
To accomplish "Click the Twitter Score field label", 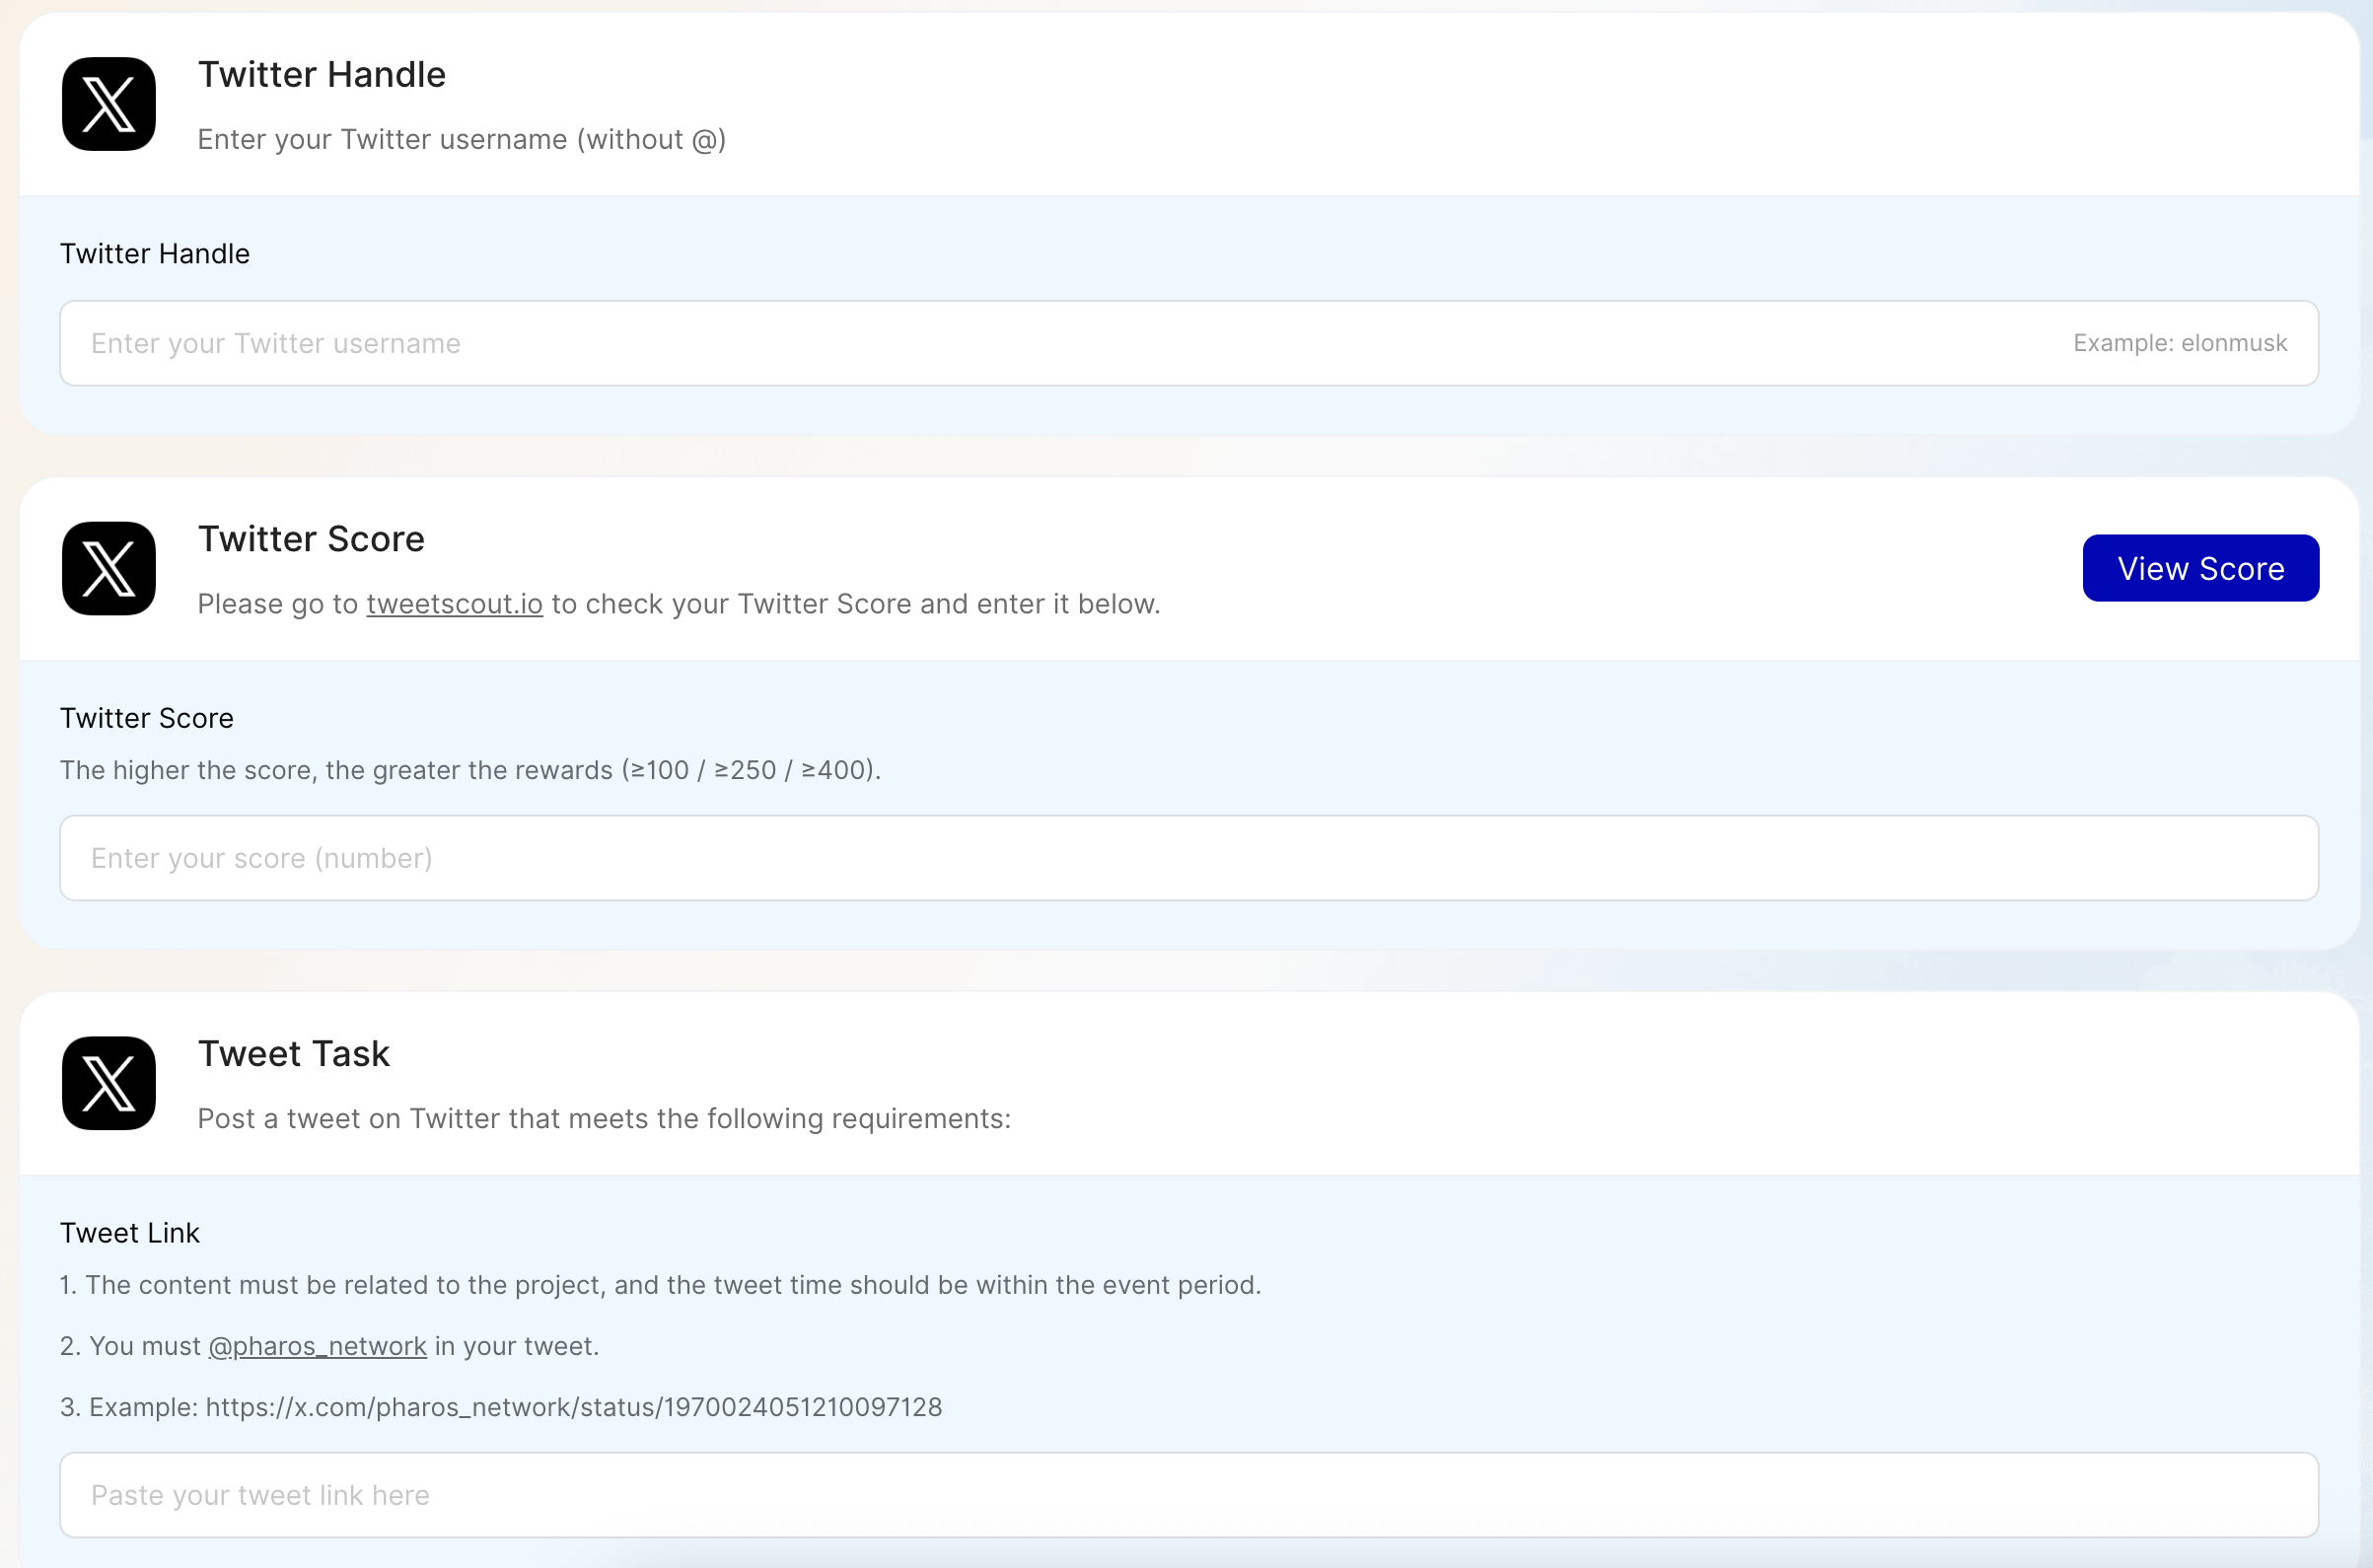I will (147, 718).
